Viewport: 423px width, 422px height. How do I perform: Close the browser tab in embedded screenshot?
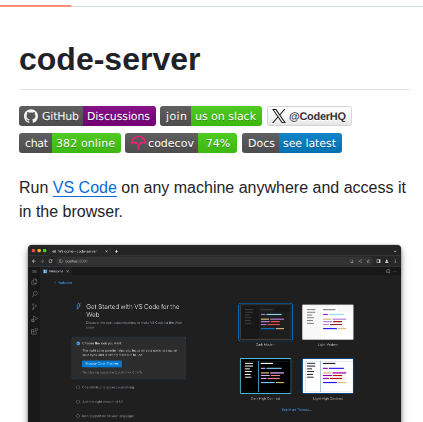[106, 251]
